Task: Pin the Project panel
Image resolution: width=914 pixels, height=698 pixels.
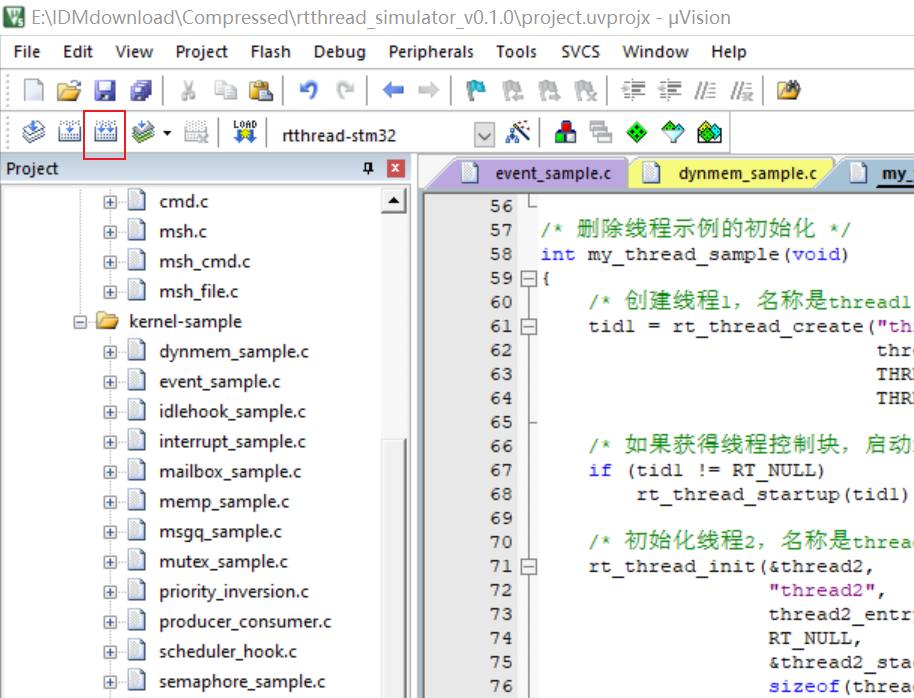Action: [x=368, y=169]
